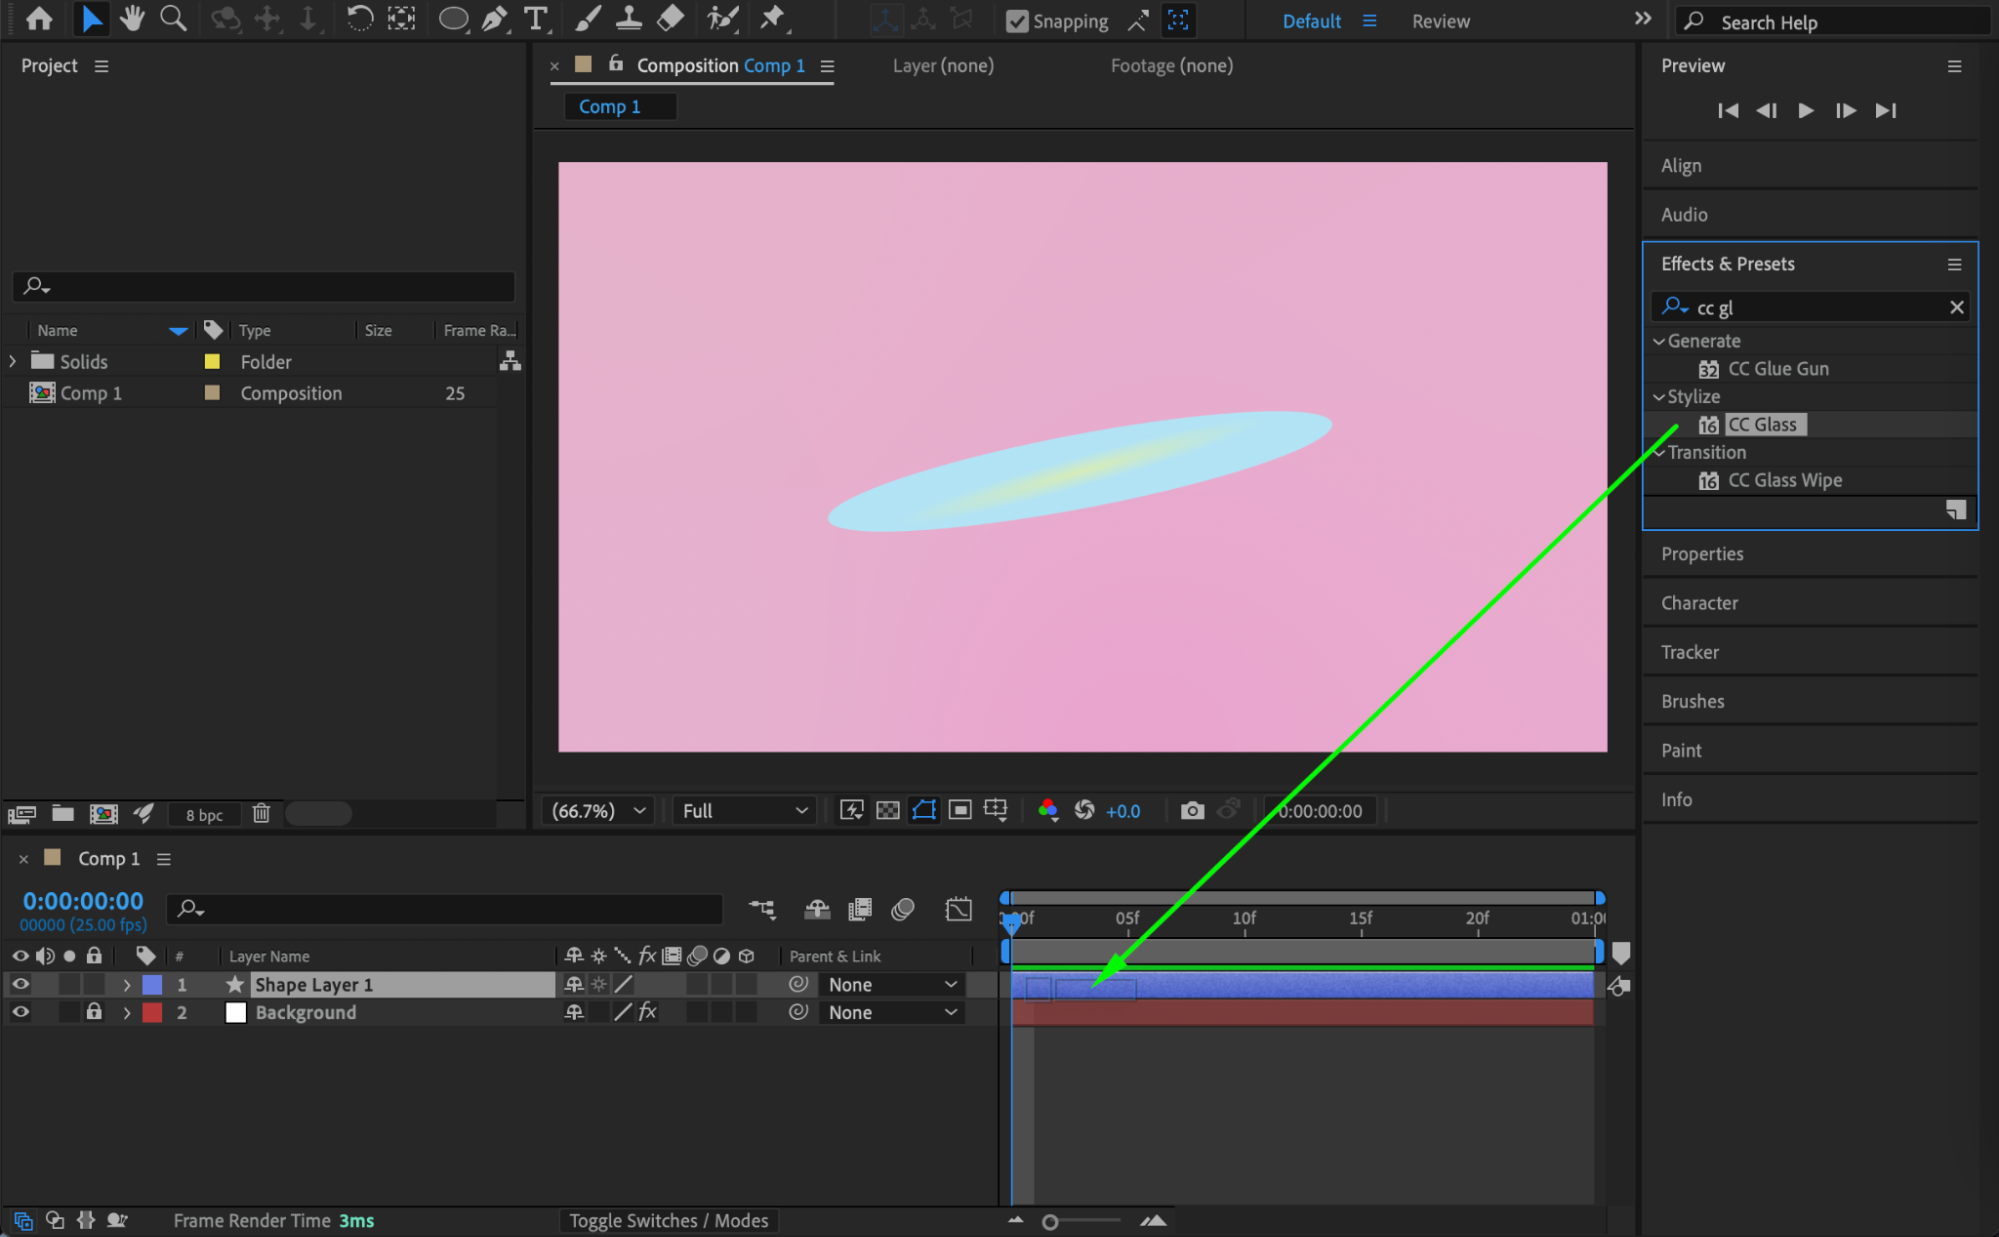Select the Hand tool
Screen dimensions: 1999x1237
[x=131, y=19]
